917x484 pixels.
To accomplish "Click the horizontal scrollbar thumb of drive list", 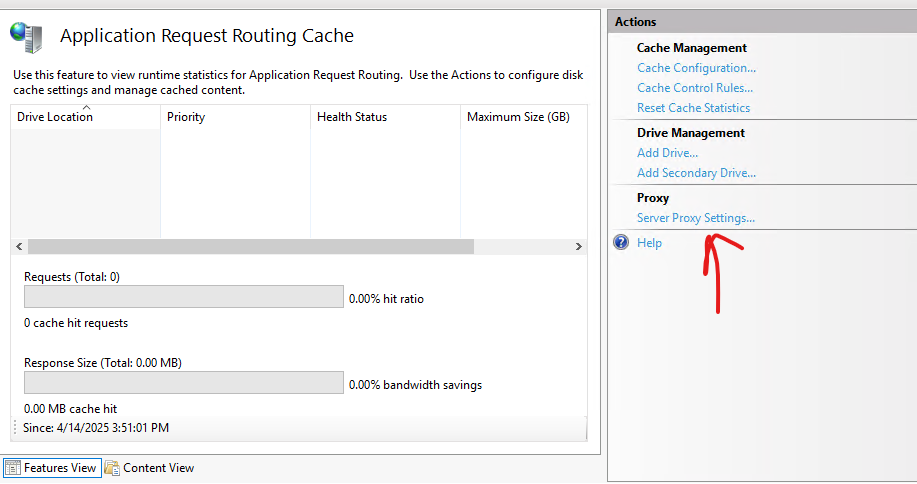I will [x=250, y=246].
